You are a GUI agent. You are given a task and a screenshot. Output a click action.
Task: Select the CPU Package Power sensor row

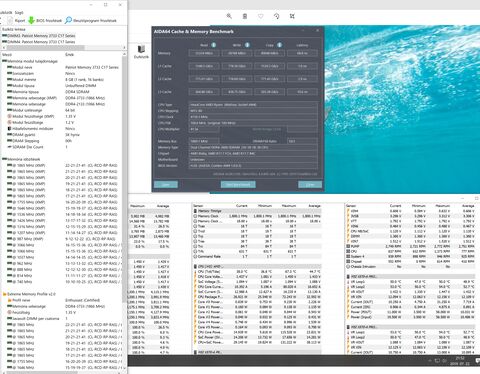(x=257, y=297)
